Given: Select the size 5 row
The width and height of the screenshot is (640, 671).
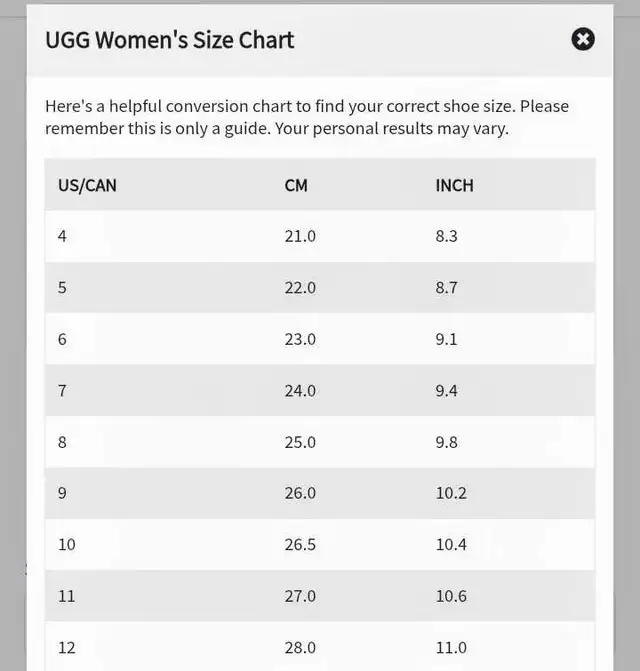Looking at the screenshot, I should coord(320,287).
